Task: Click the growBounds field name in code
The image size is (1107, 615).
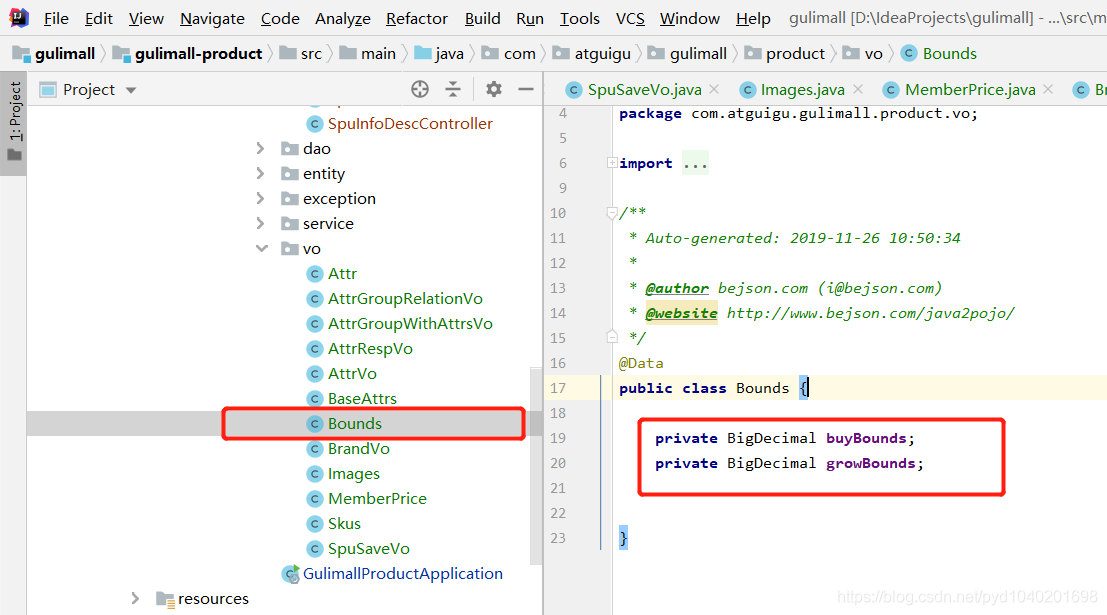Action: [x=870, y=463]
